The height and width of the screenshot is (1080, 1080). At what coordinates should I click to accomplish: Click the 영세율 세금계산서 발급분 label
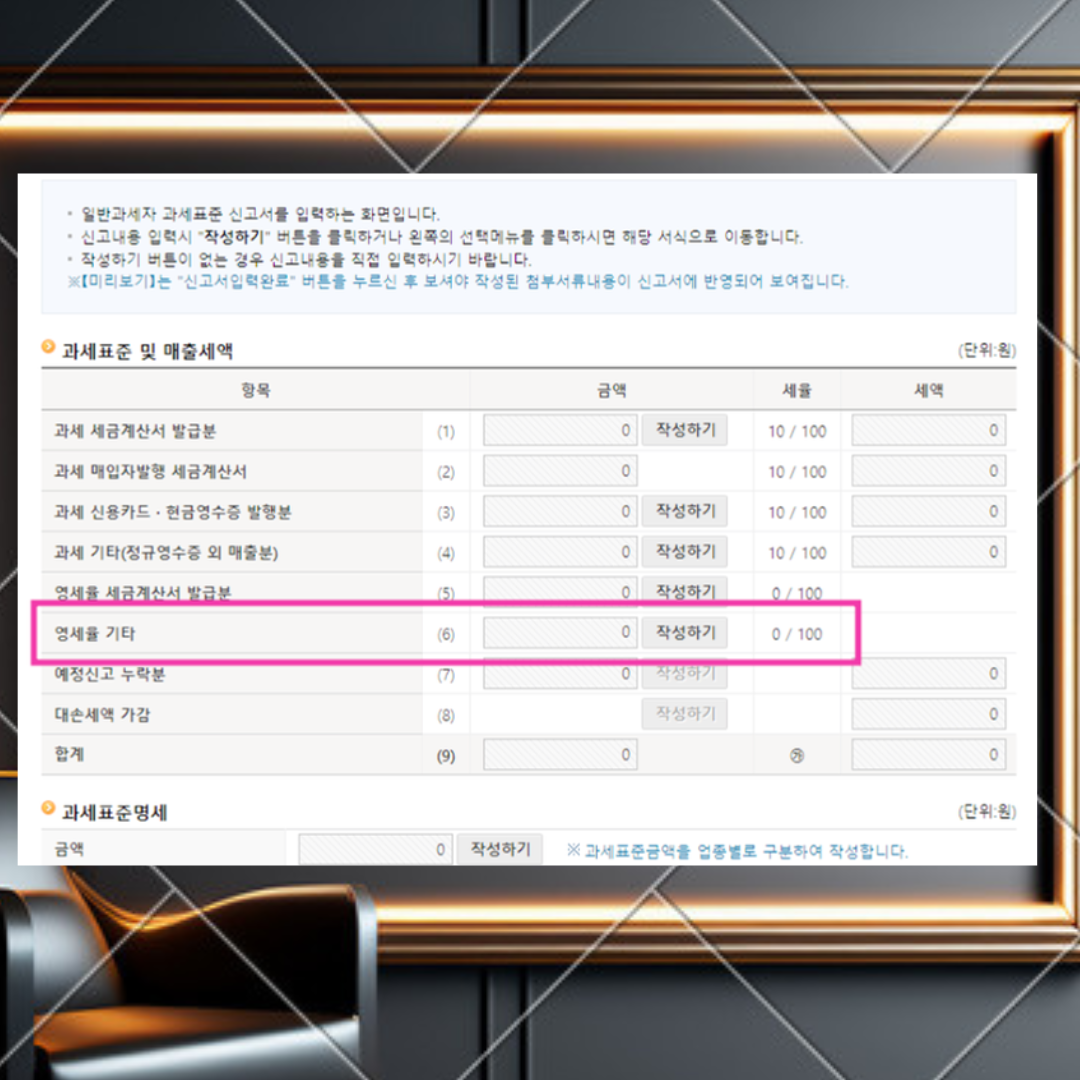point(143,592)
